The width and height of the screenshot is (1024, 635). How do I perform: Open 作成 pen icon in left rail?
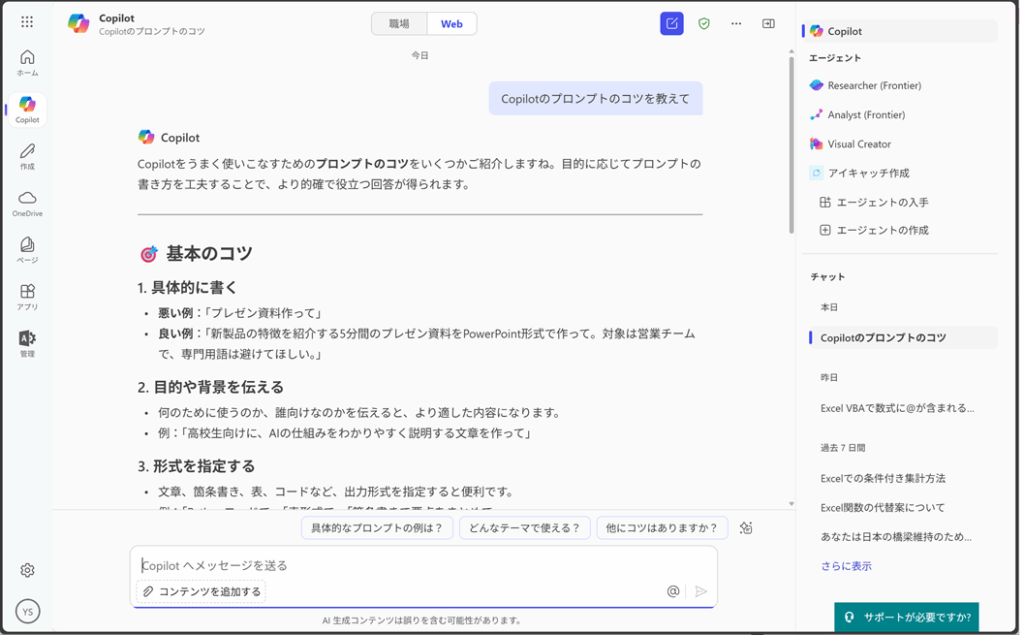[x=27, y=156]
